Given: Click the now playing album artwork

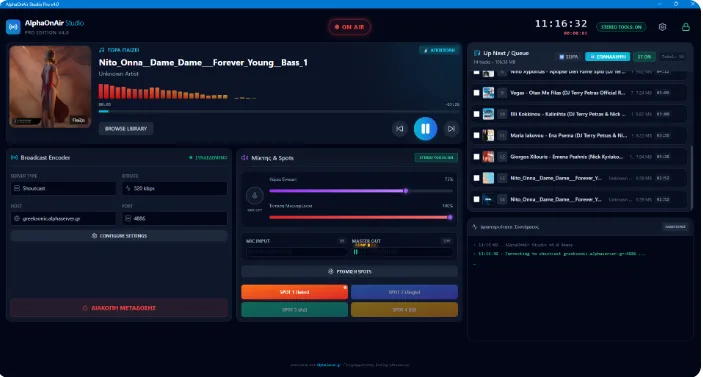Looking at the screenshot, I should [50, 87].
